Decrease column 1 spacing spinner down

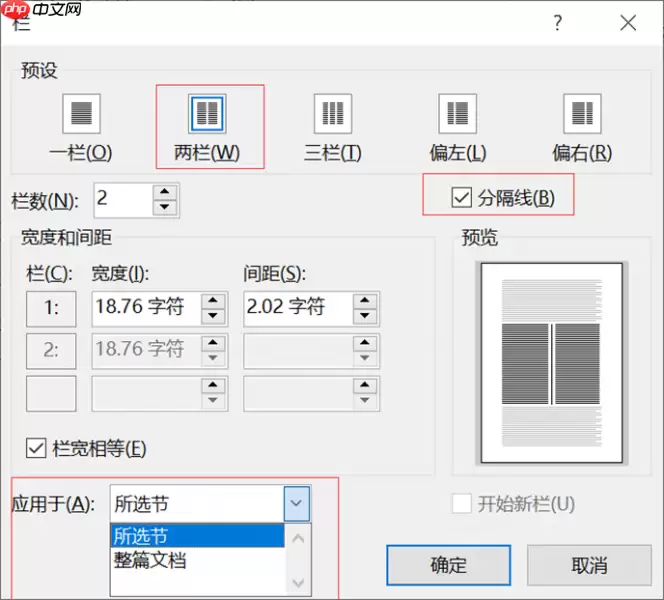365,316
